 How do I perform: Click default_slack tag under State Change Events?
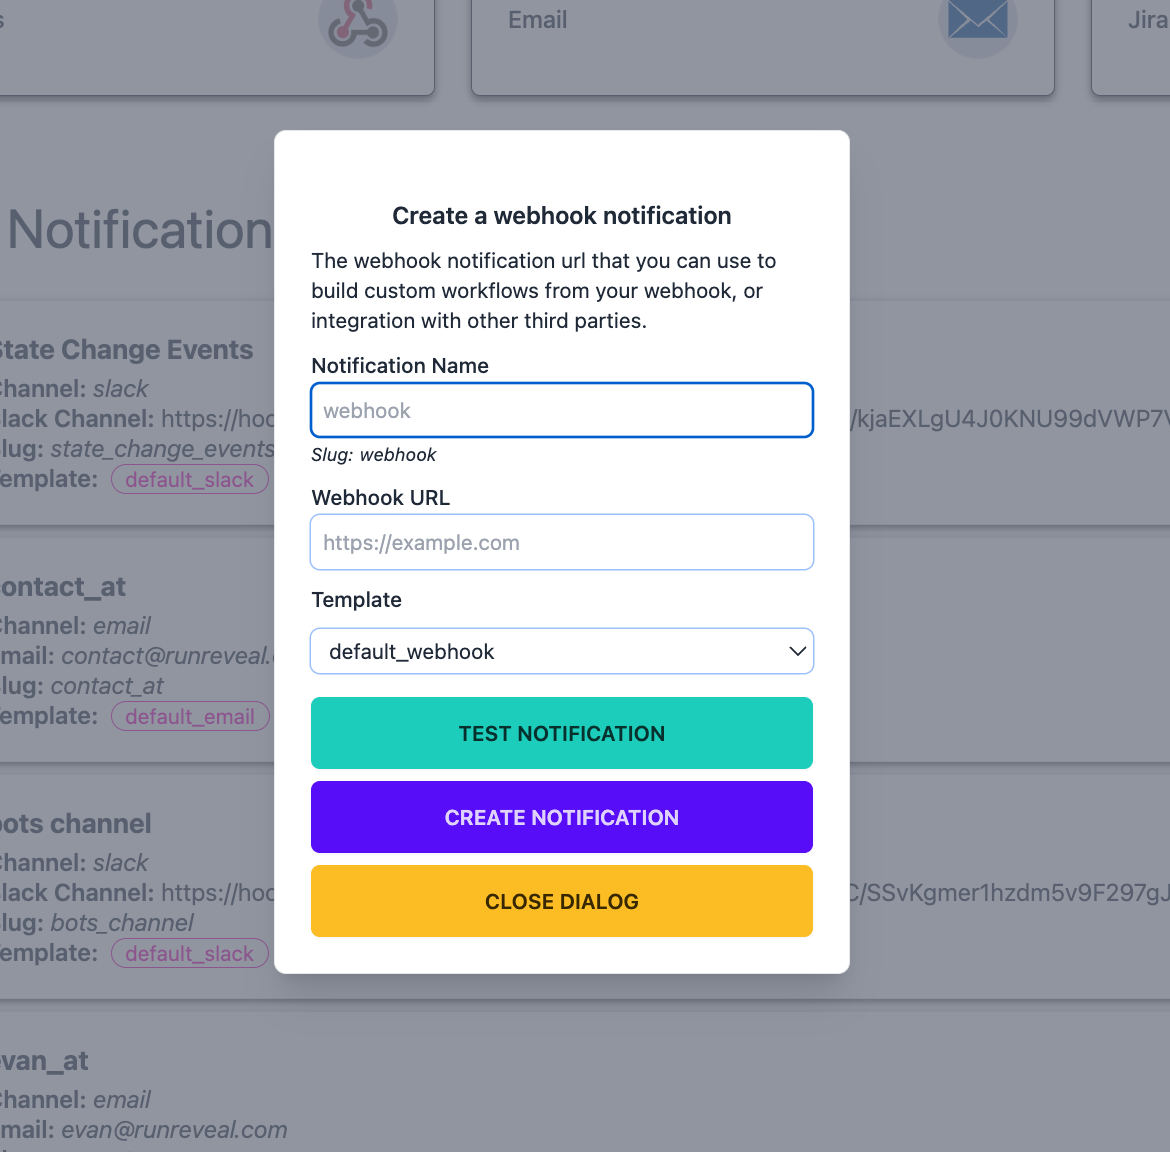(189, 479)
